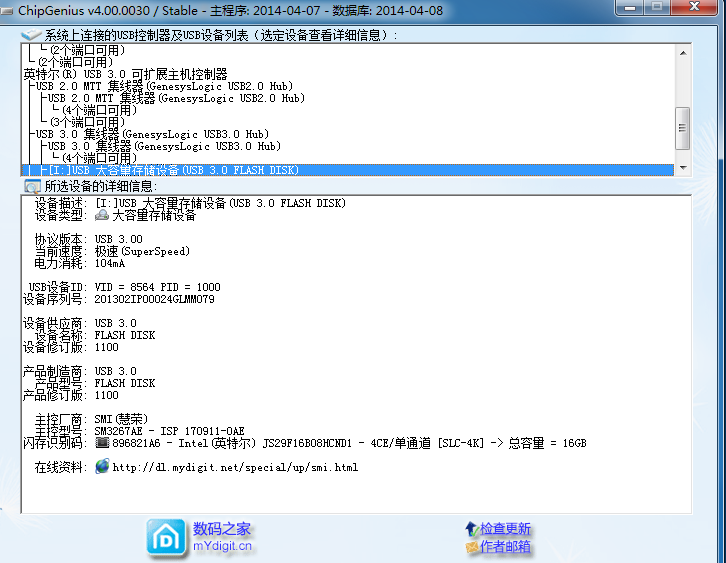The width and height of the screenshot is (726, 563).
Task: Click the 设备修订版 value 1100
Action: [106, 347]
